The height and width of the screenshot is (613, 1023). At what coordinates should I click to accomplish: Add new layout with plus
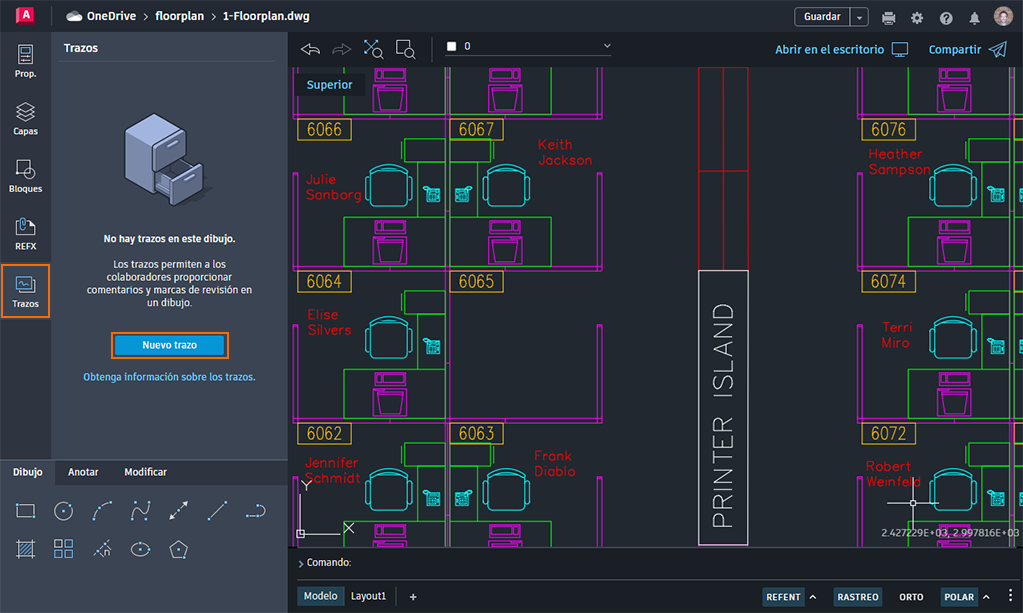pyautogui.click(x=412, y=597)
